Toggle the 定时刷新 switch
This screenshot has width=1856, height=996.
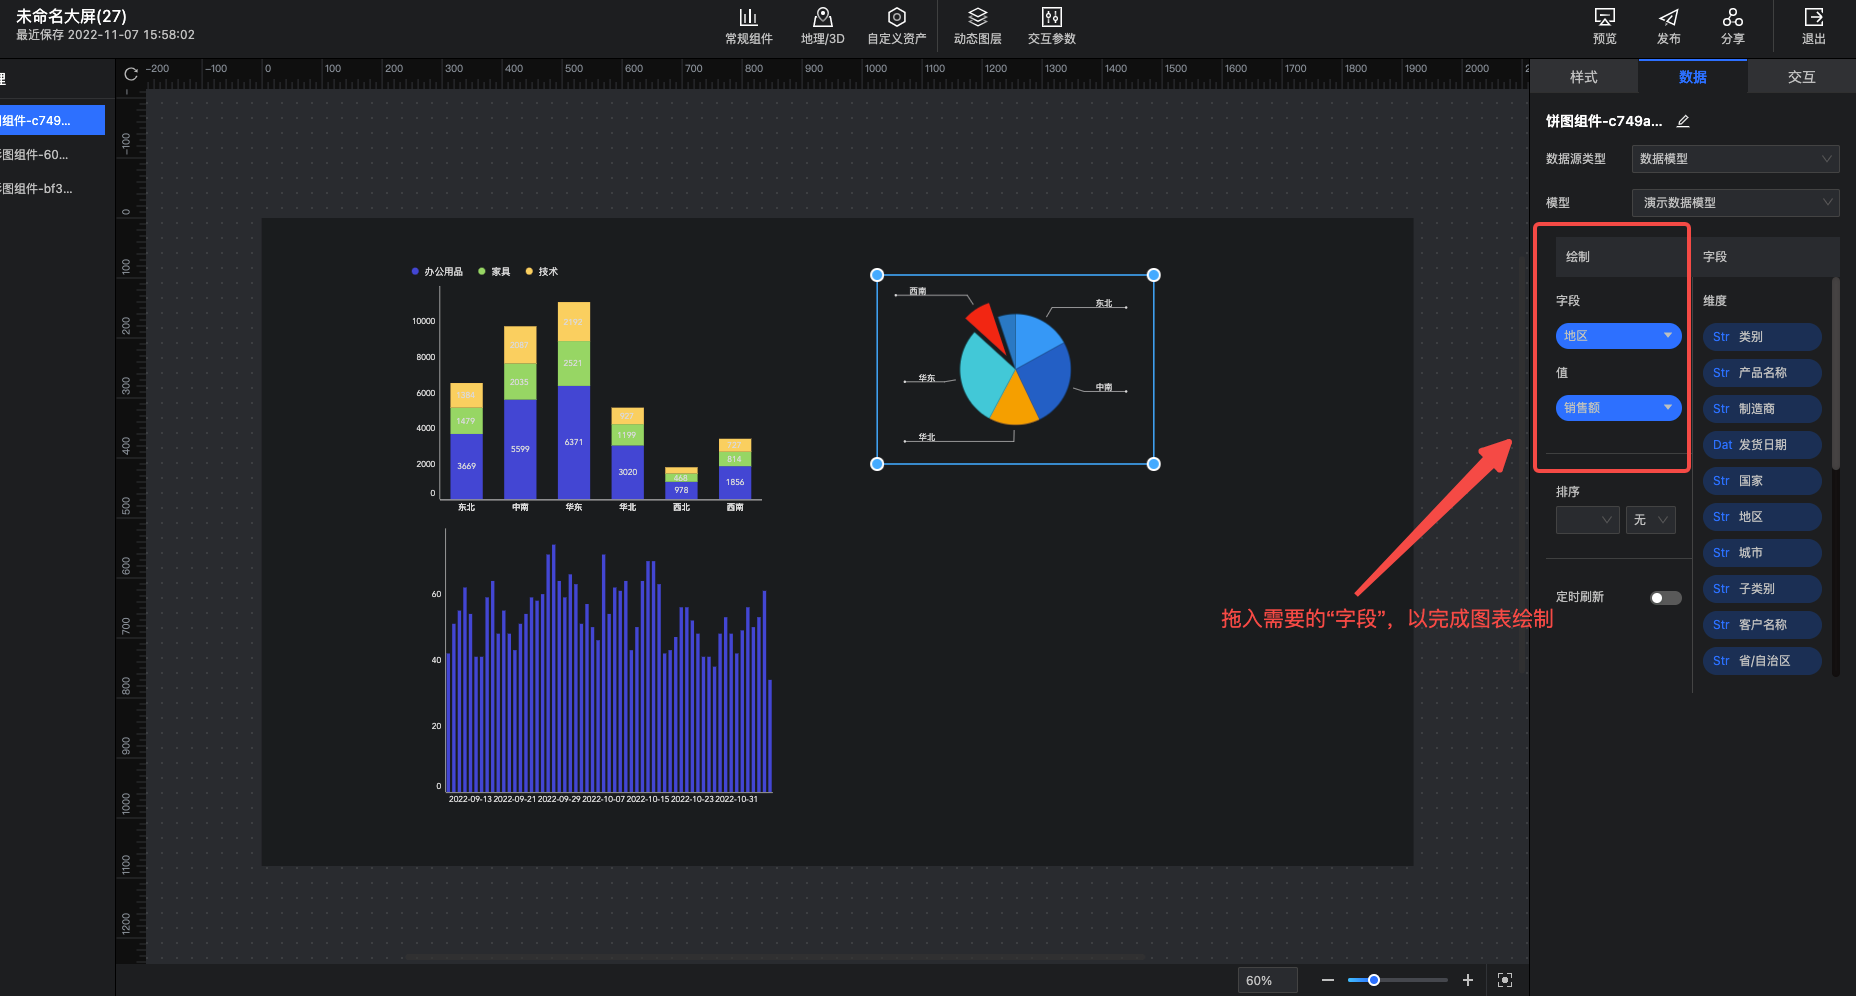(1665, 598)
